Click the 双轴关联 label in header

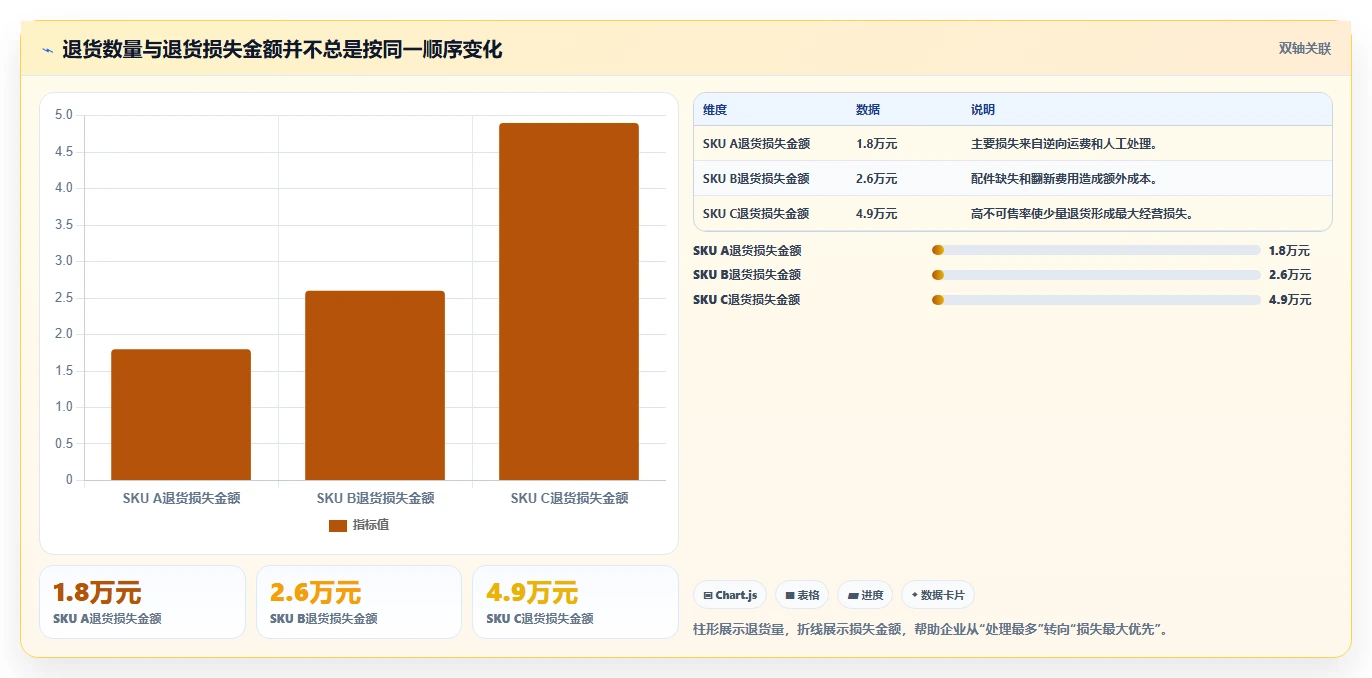coord(1305,48)
